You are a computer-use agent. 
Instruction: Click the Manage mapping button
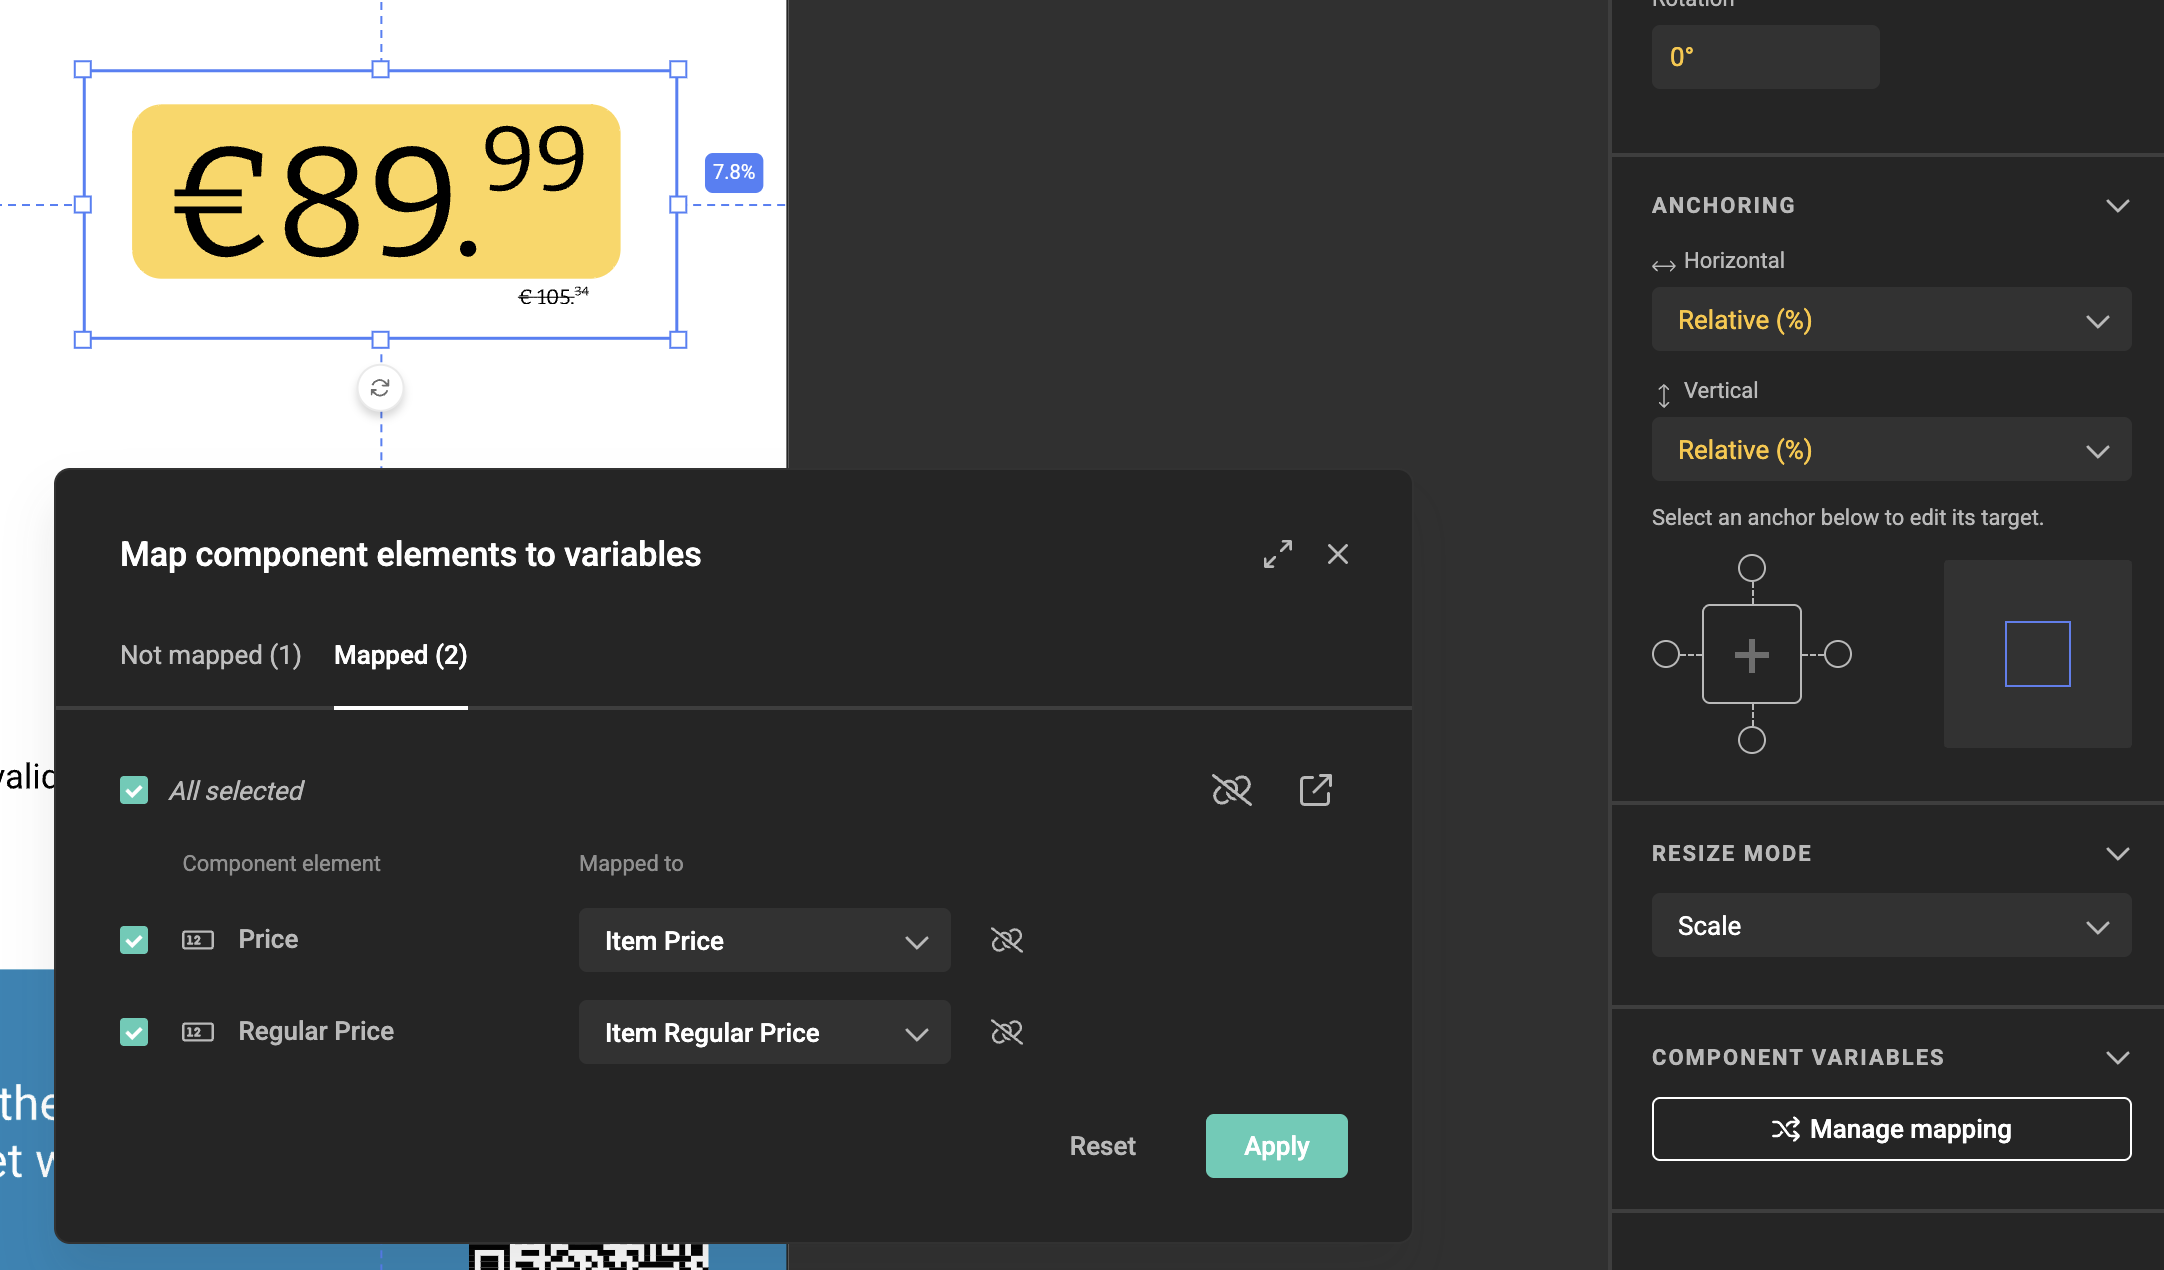(1890, 1128)
